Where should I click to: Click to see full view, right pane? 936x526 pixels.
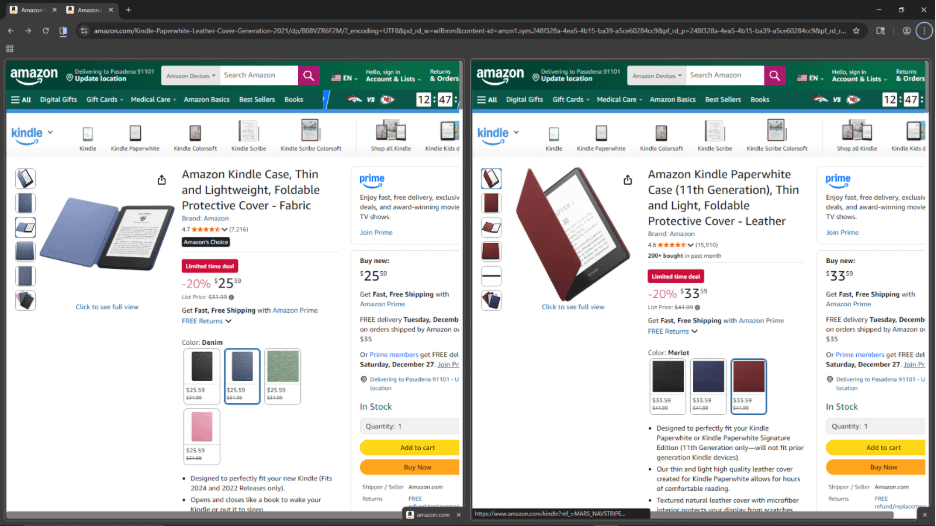[x=573, y=307]
